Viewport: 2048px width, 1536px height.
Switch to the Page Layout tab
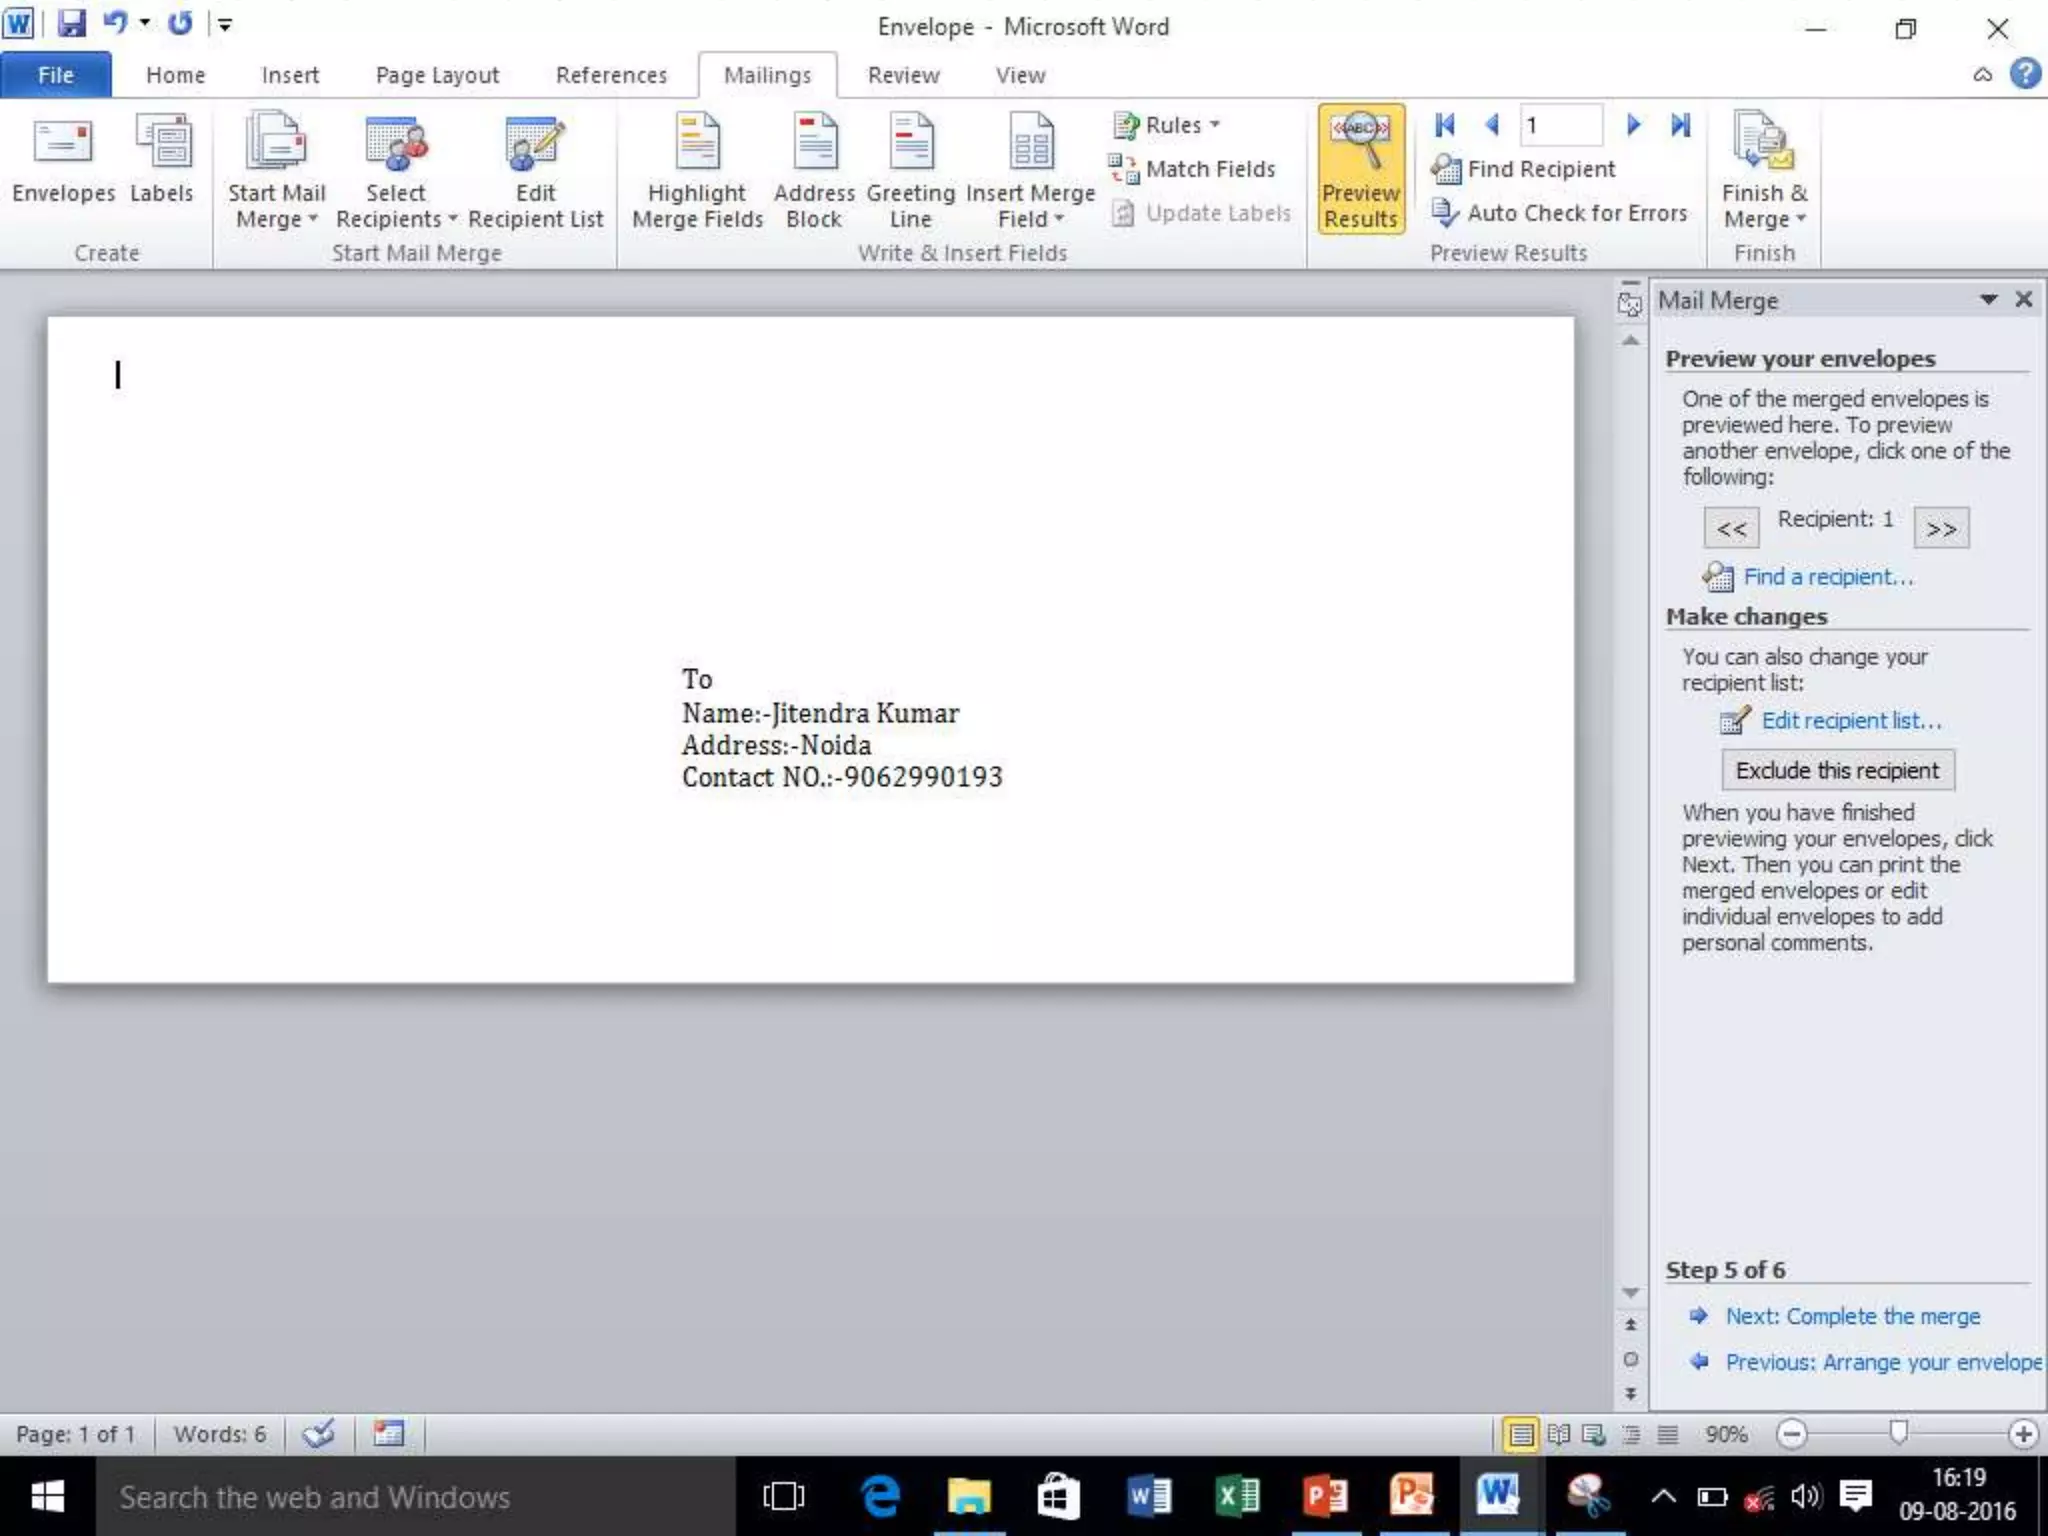pyautogui.click(x=437, y=75)
